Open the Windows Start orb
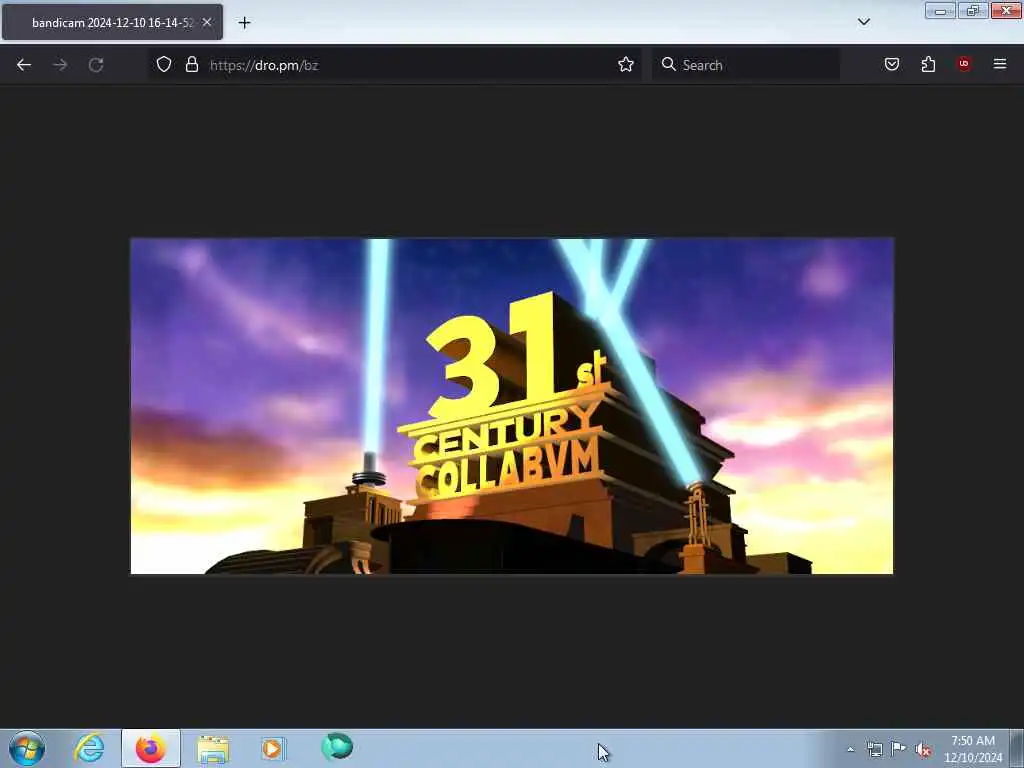The width and height of the screenshot is (1024, 768). (x=27, y=748)
